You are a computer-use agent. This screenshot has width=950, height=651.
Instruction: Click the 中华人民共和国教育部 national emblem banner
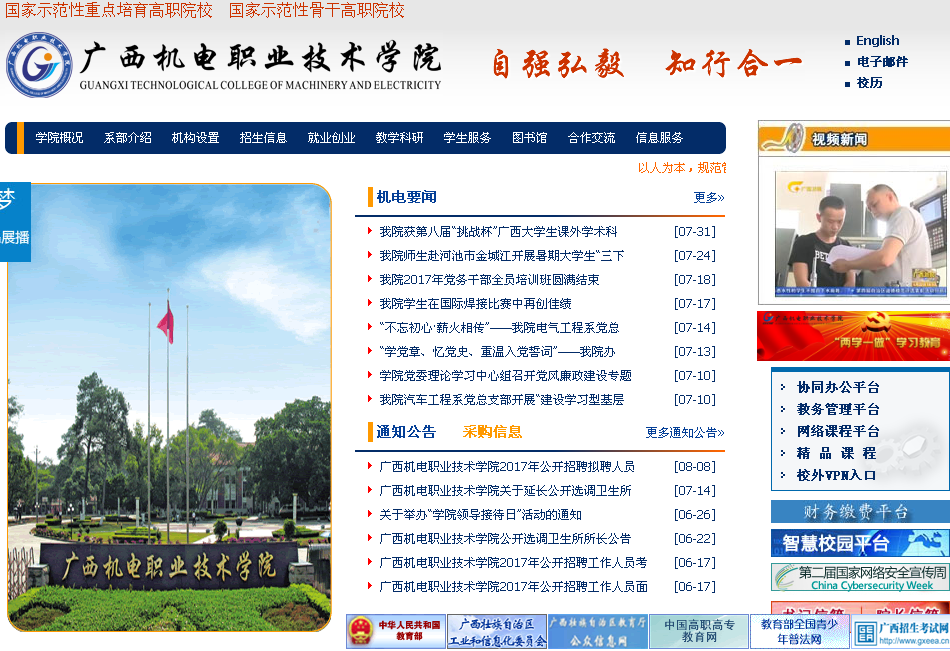pos(395,631)
